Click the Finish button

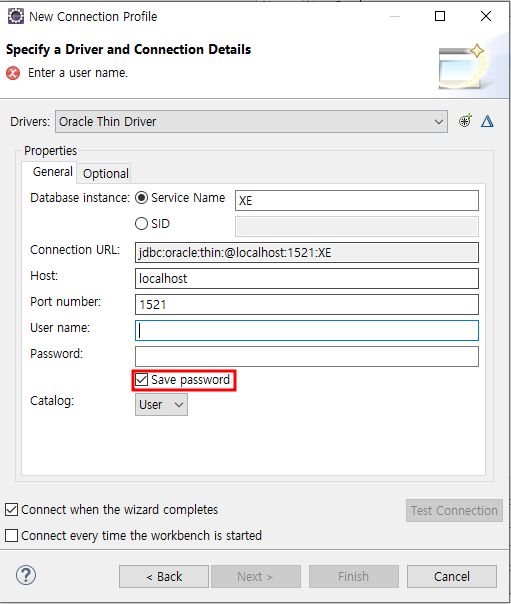click(x=354, y=577)
